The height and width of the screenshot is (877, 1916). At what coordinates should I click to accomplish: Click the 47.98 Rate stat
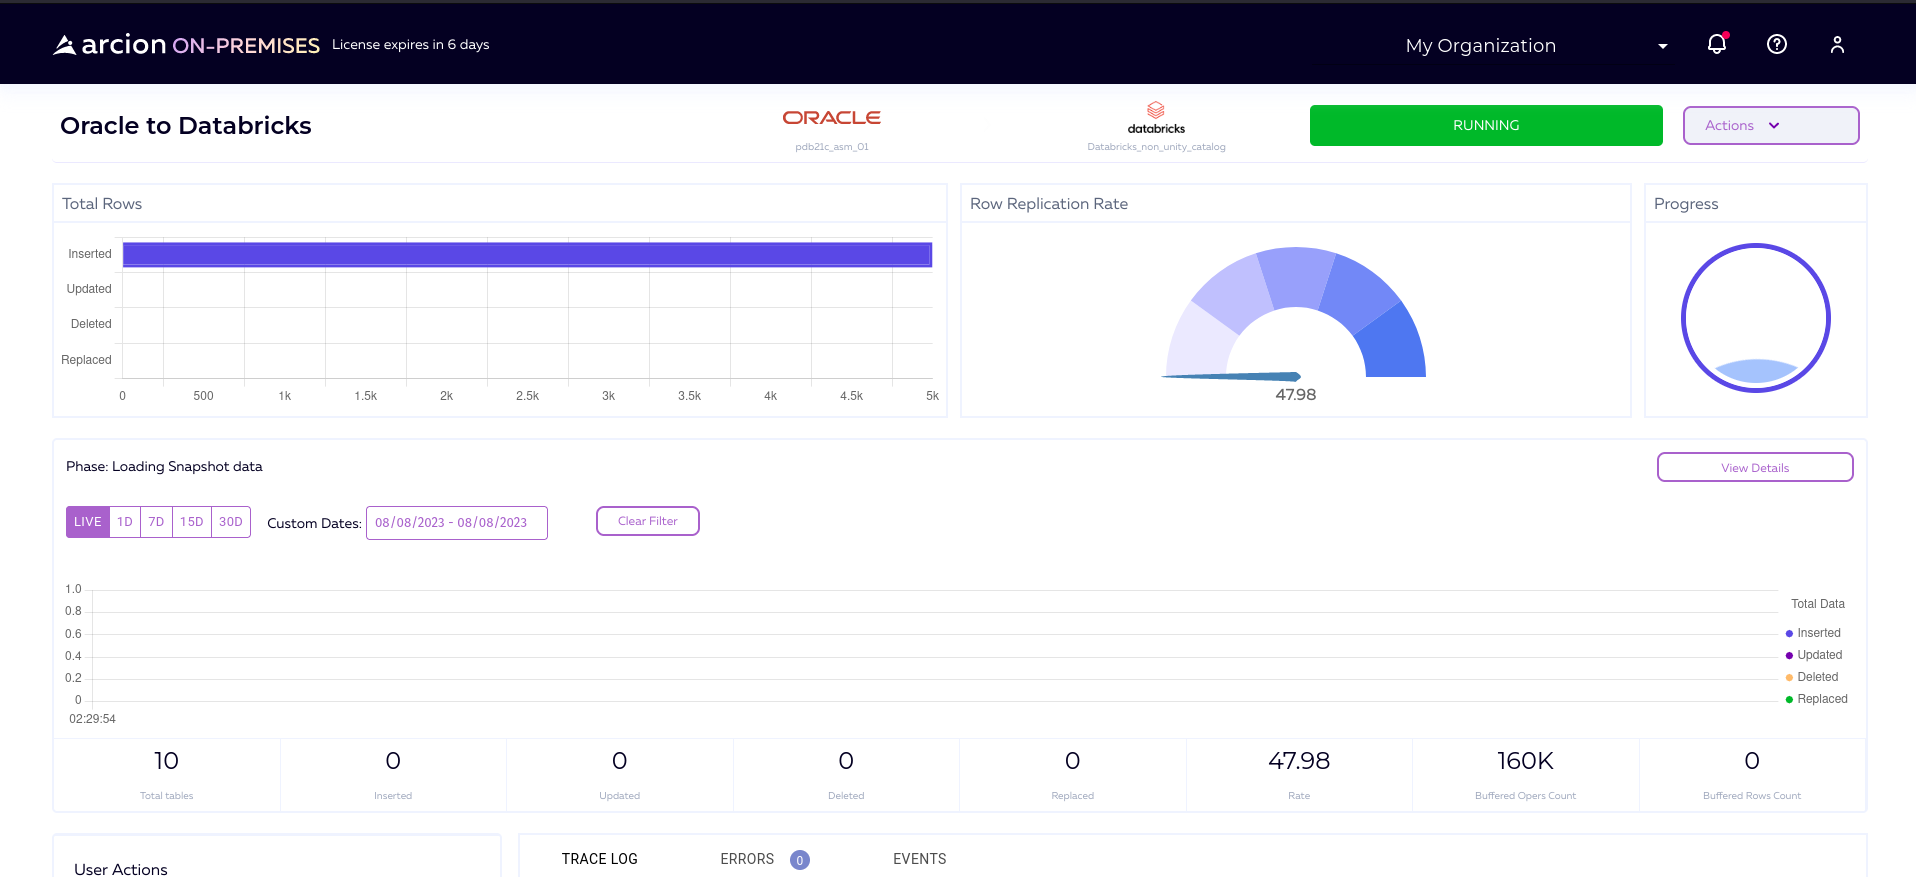1299,761
